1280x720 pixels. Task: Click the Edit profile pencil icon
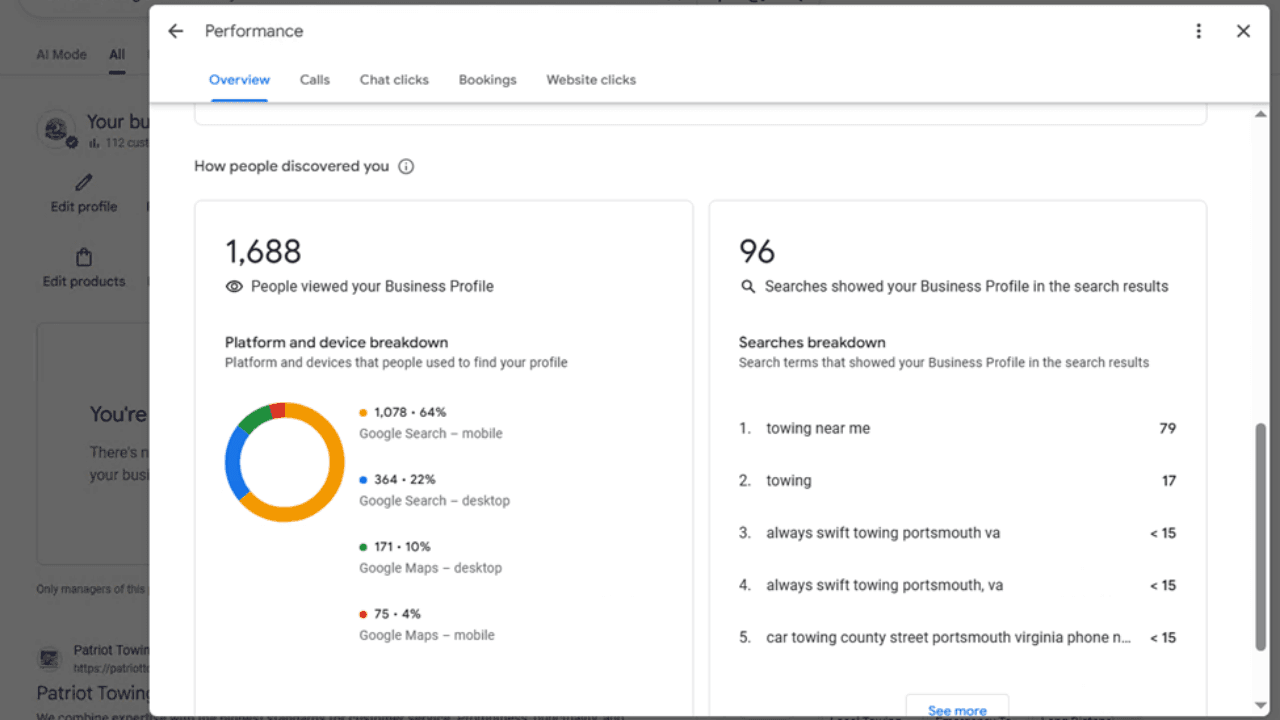pyautogui.click(x=84, y=183)
